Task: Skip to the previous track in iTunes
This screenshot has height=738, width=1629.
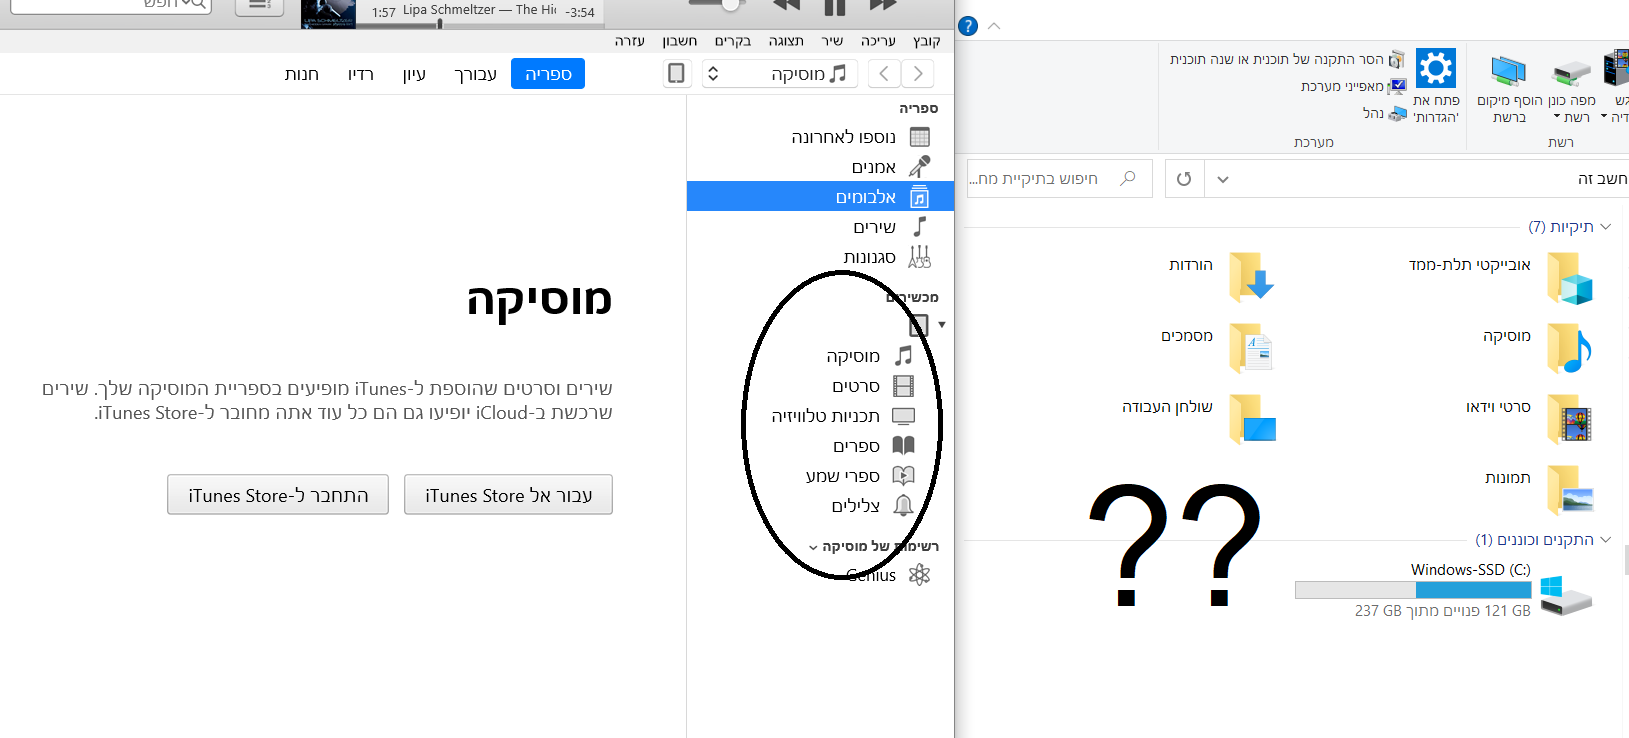Action: pyautogui.click(x=787, y=5)
